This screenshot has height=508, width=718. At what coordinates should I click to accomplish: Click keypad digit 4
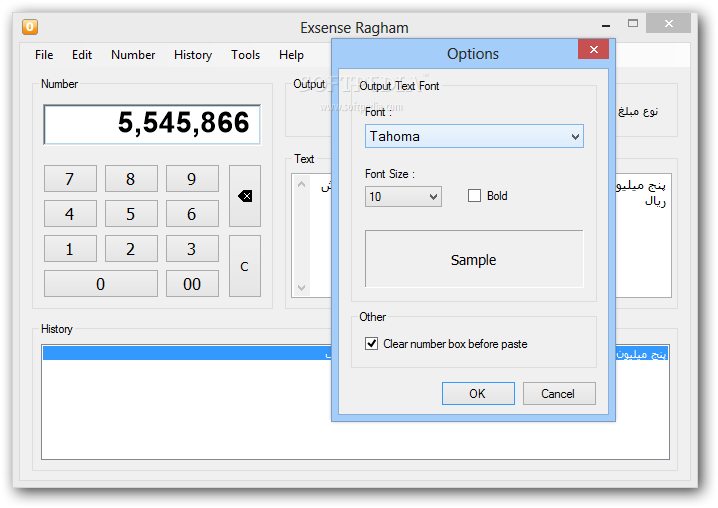tap(70, 213)
